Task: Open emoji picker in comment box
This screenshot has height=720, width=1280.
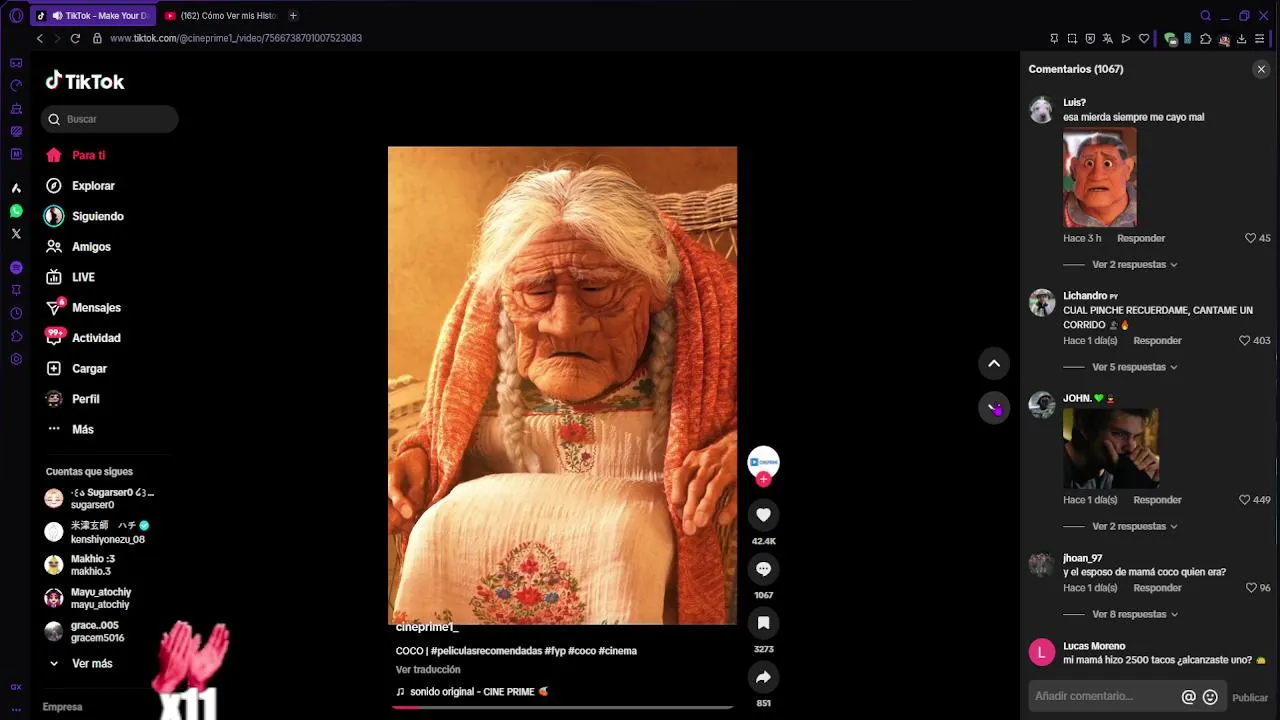Action: tap(1210, 697)
